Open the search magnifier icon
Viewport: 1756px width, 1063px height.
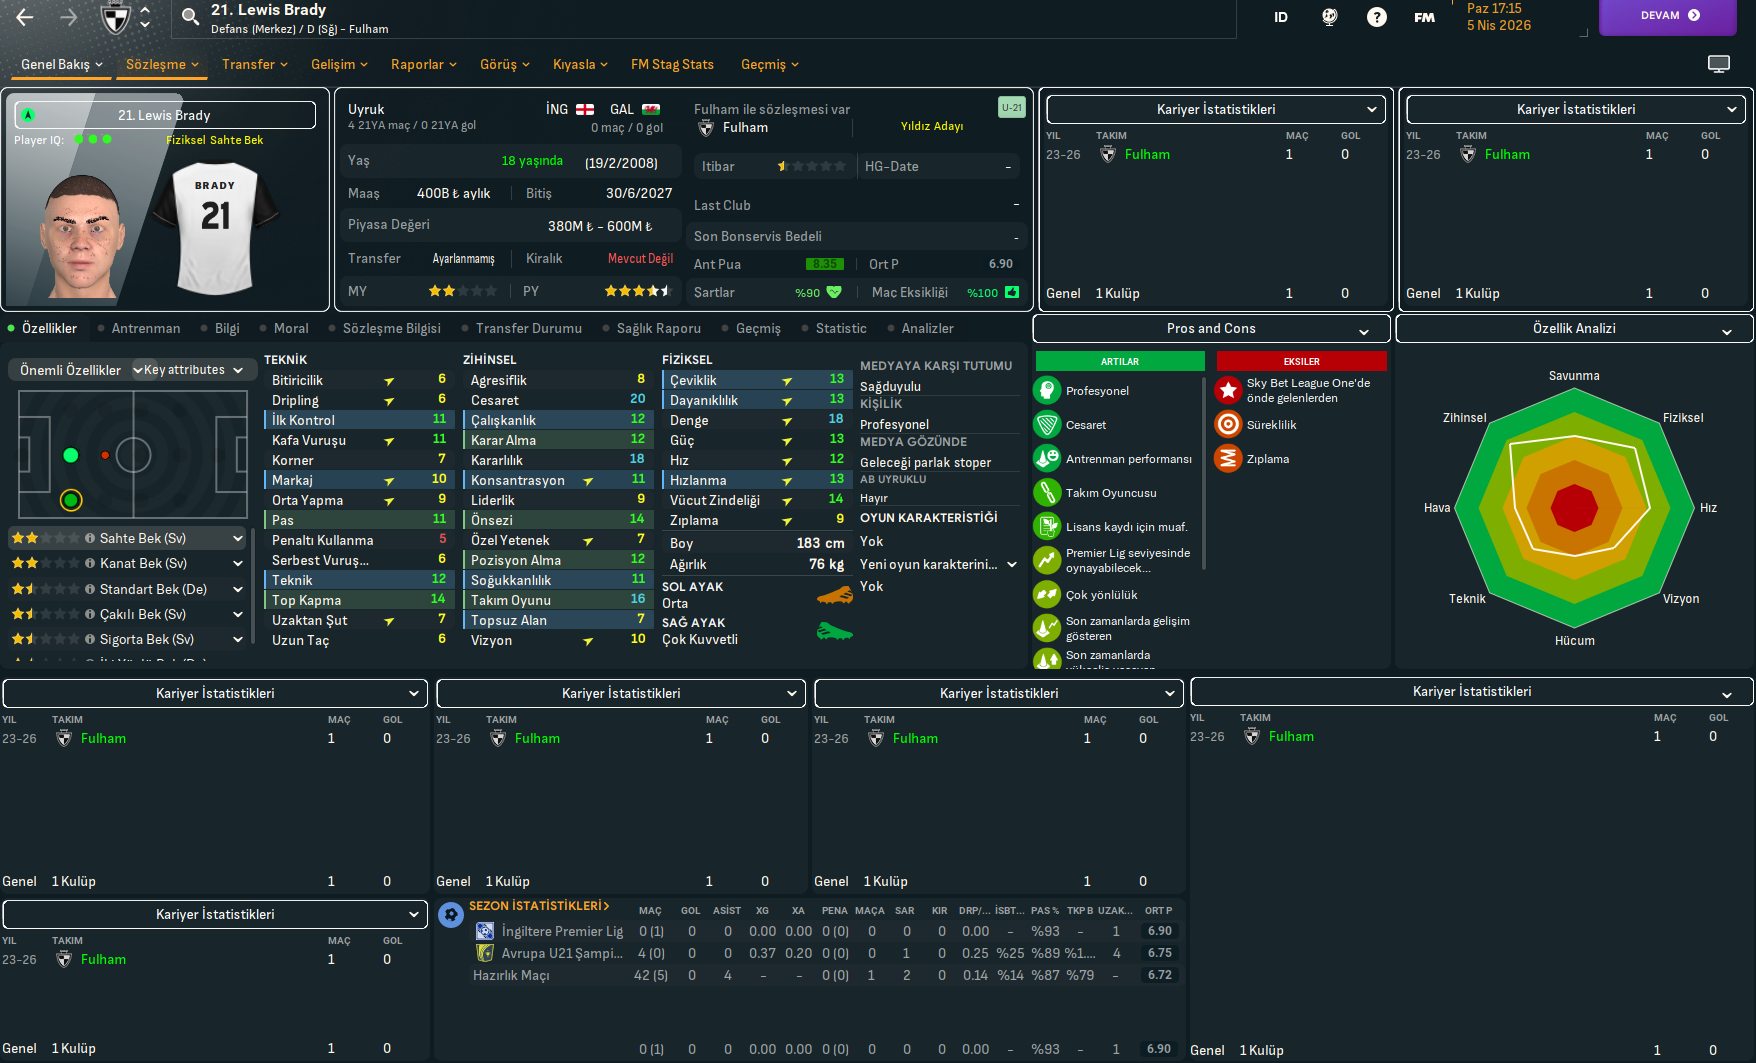pyautogui.click(x=190, y=17)
